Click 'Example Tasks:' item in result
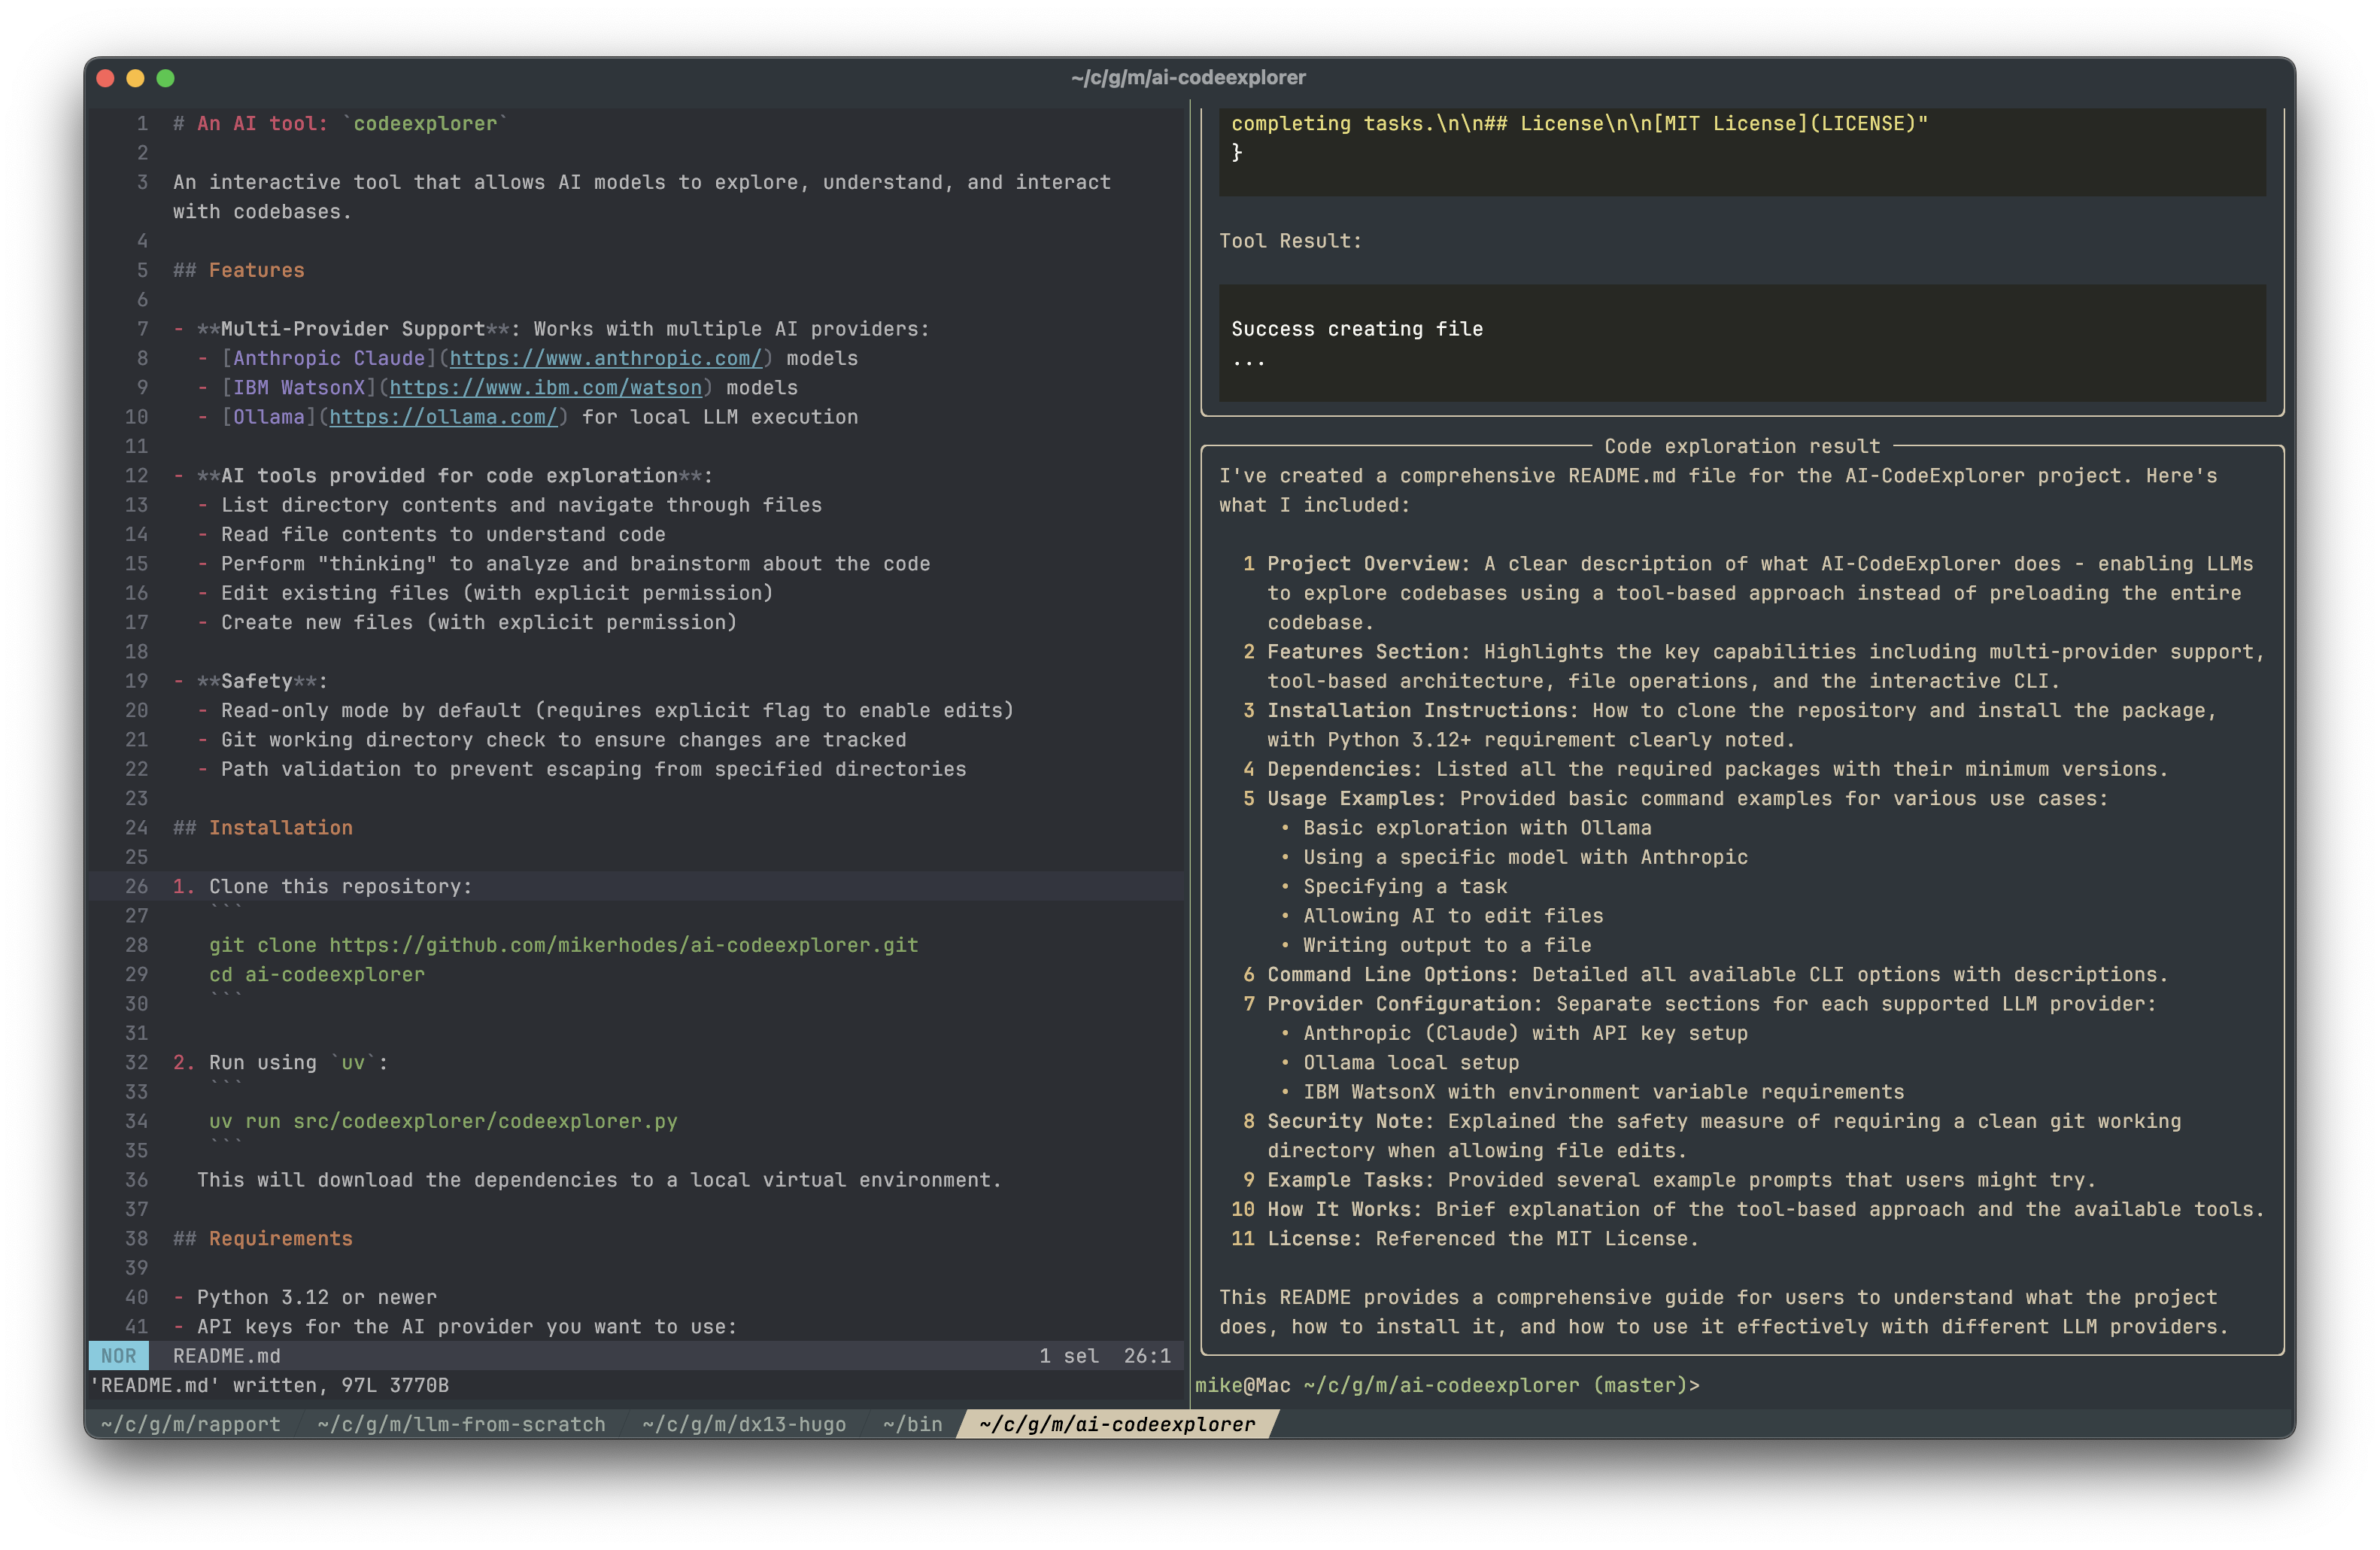The width and height of the screenshot is (2380, 1550). [x=1351, y=1180]
